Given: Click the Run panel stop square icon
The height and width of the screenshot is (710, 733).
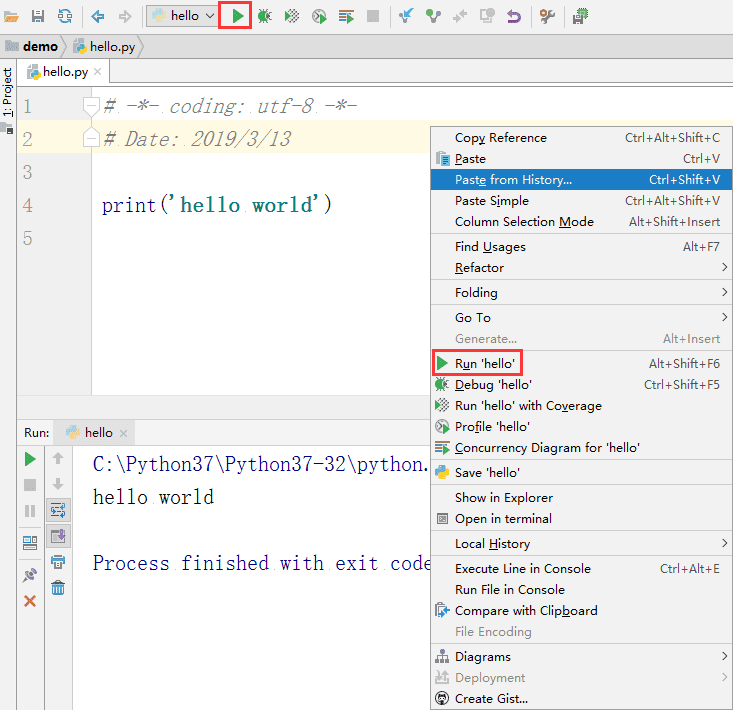Looking at the screenshot, I should (x=30, y=485).
